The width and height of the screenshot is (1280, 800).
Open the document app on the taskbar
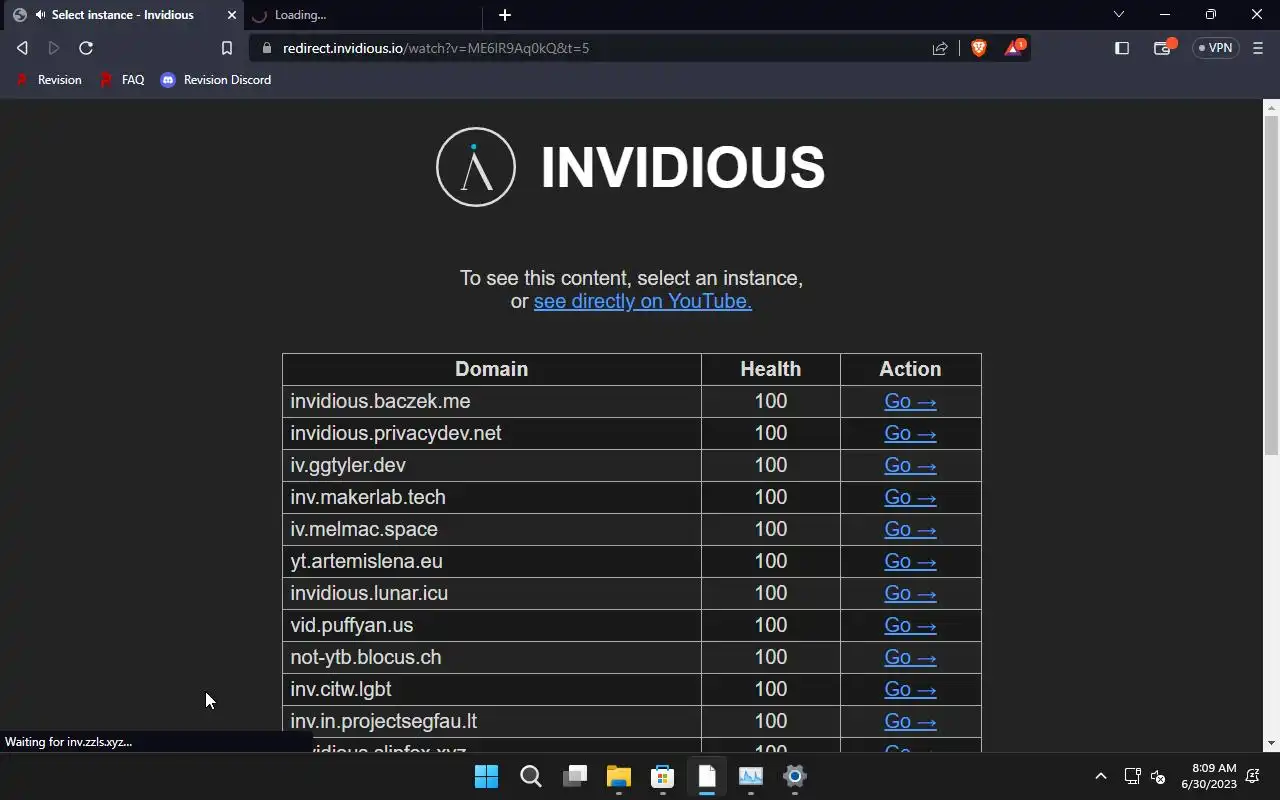(707, 776)
